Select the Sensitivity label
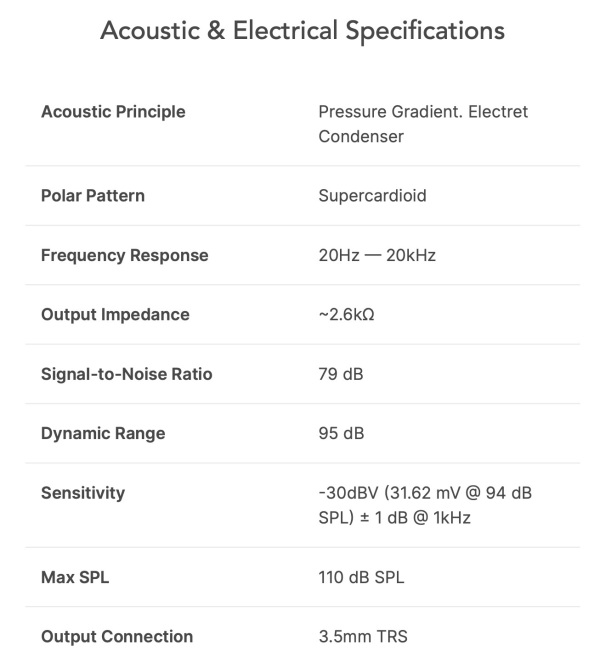The image size is (600, 657). [x=83, y=493]
